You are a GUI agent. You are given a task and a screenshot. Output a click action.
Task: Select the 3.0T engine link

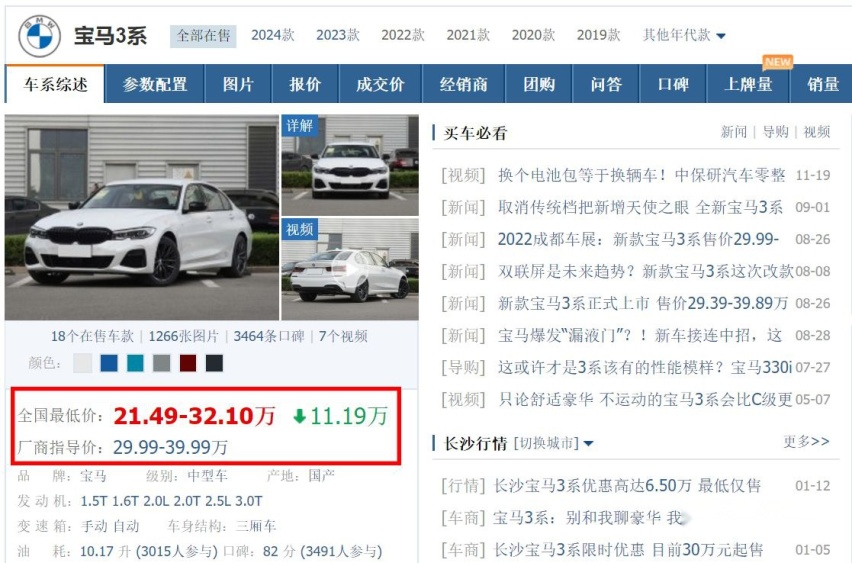click(x=249, y=501)
